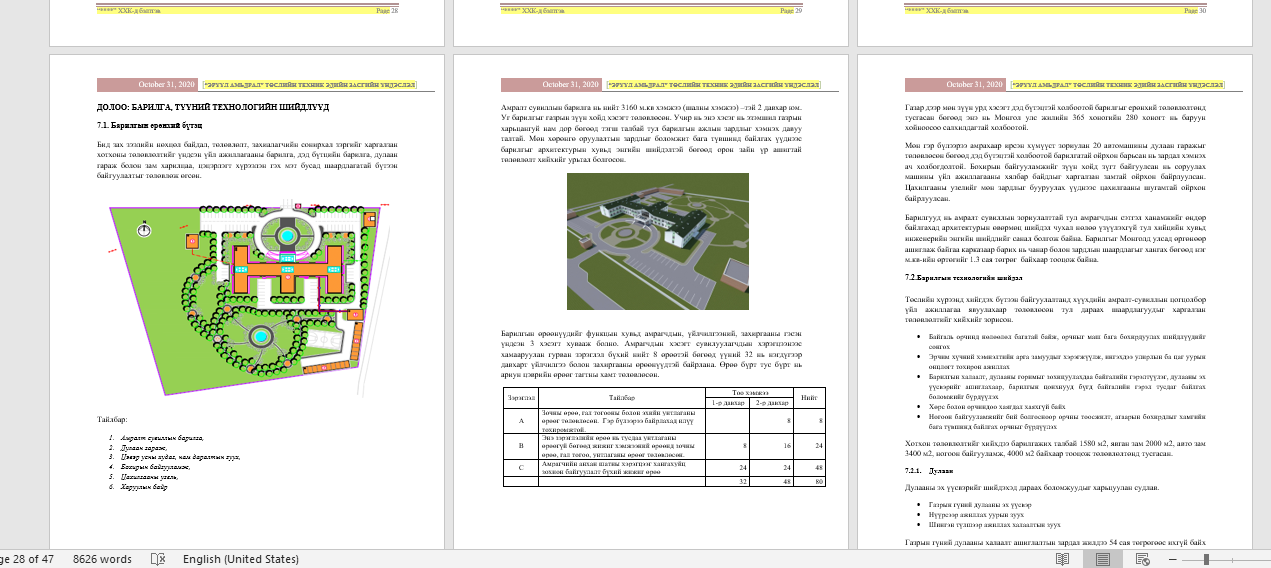Adjust the zoom slider handle
Viewport: 1271px width, 568px height.
(1207, 559)
